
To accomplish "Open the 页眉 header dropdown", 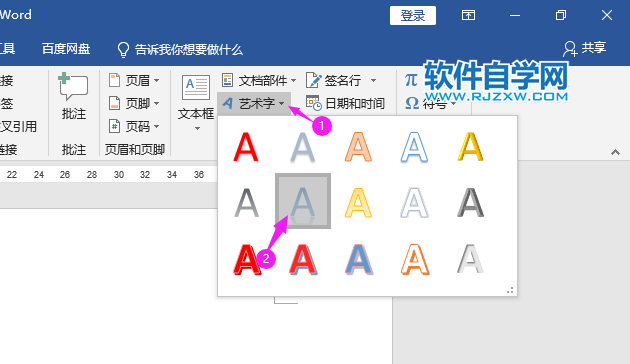I will coord(134,80).
